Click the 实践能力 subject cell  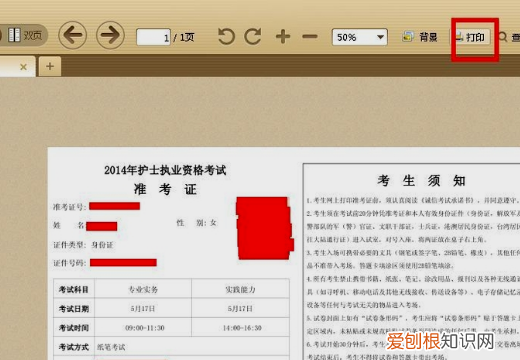240,289
